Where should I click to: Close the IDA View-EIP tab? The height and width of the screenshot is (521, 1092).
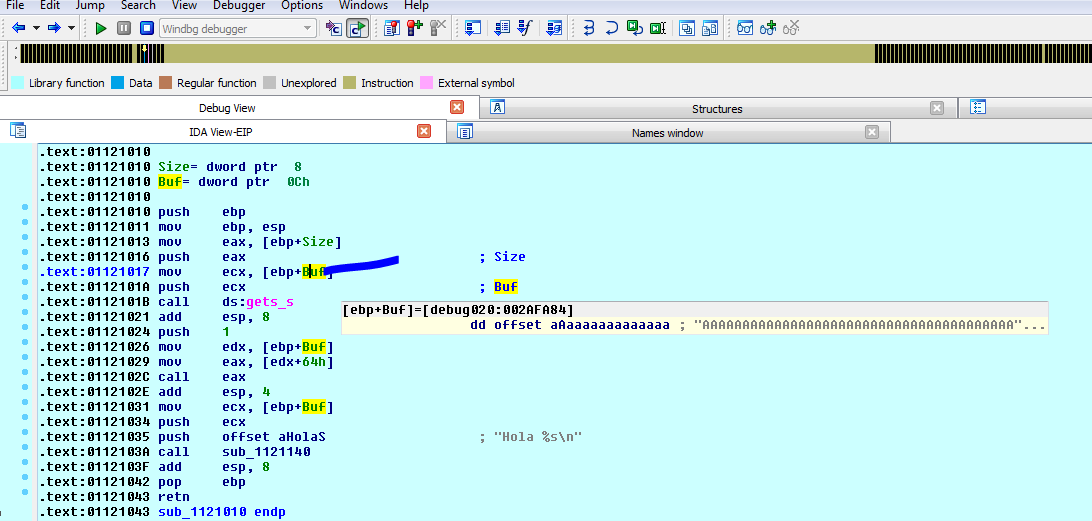[424, 131]
